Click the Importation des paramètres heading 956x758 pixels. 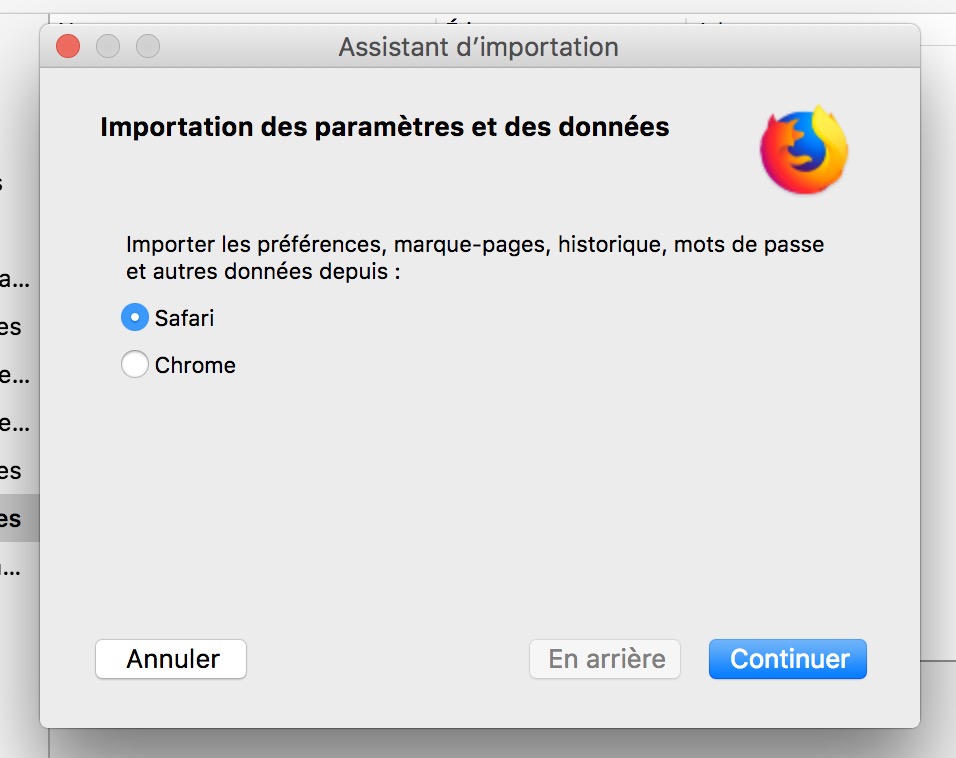[384, 128]
